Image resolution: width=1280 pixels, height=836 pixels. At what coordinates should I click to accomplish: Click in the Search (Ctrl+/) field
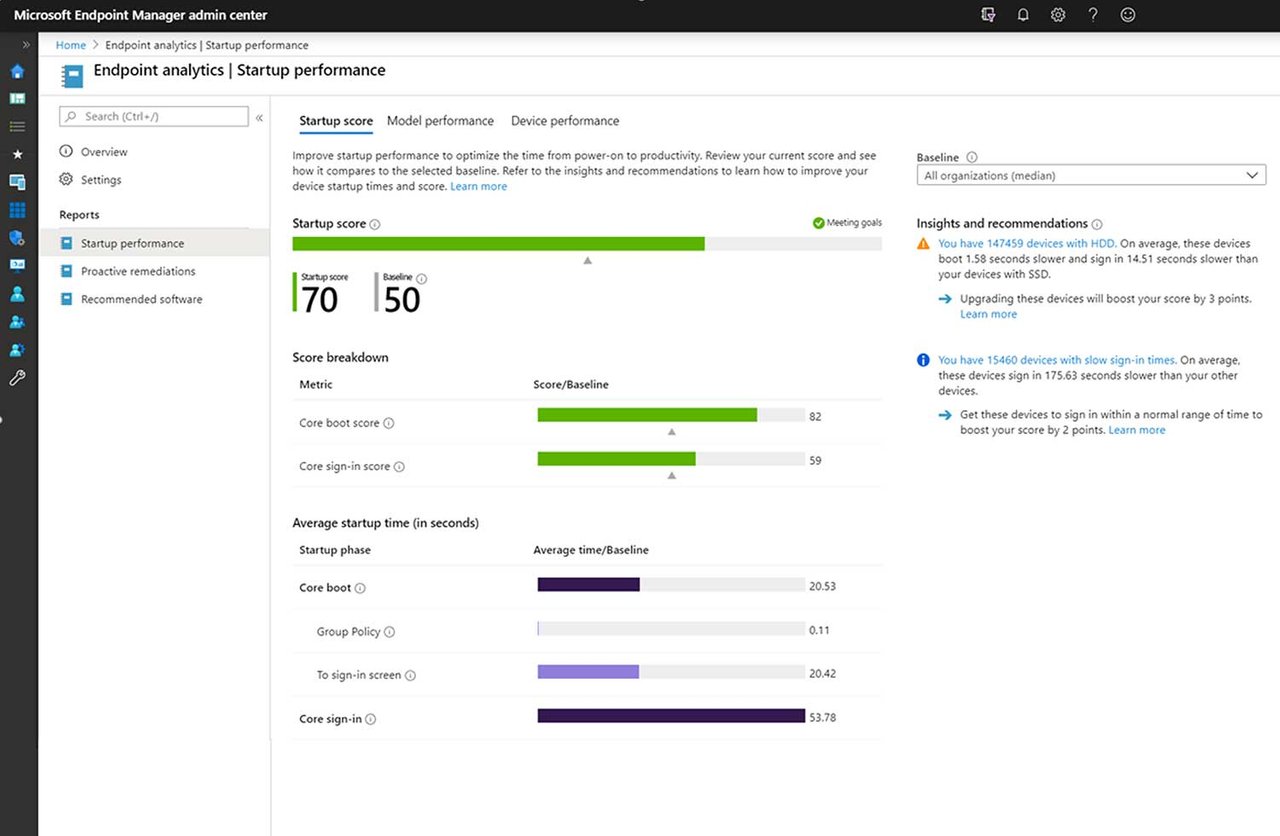pos(154,117)
